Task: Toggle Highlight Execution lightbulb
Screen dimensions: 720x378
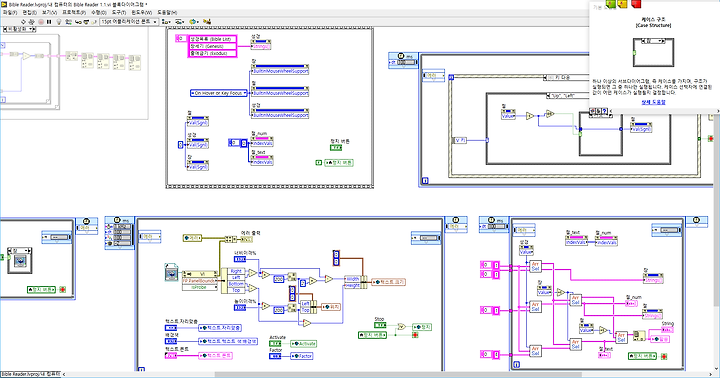Action: [x=59, y=22]
